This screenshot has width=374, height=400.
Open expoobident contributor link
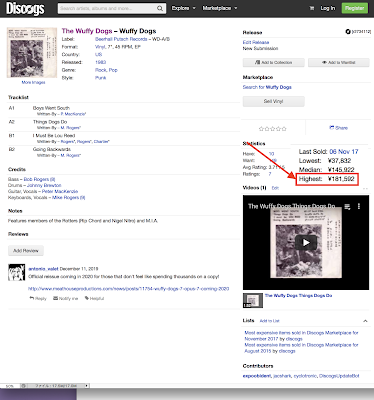tap(257, 376)
